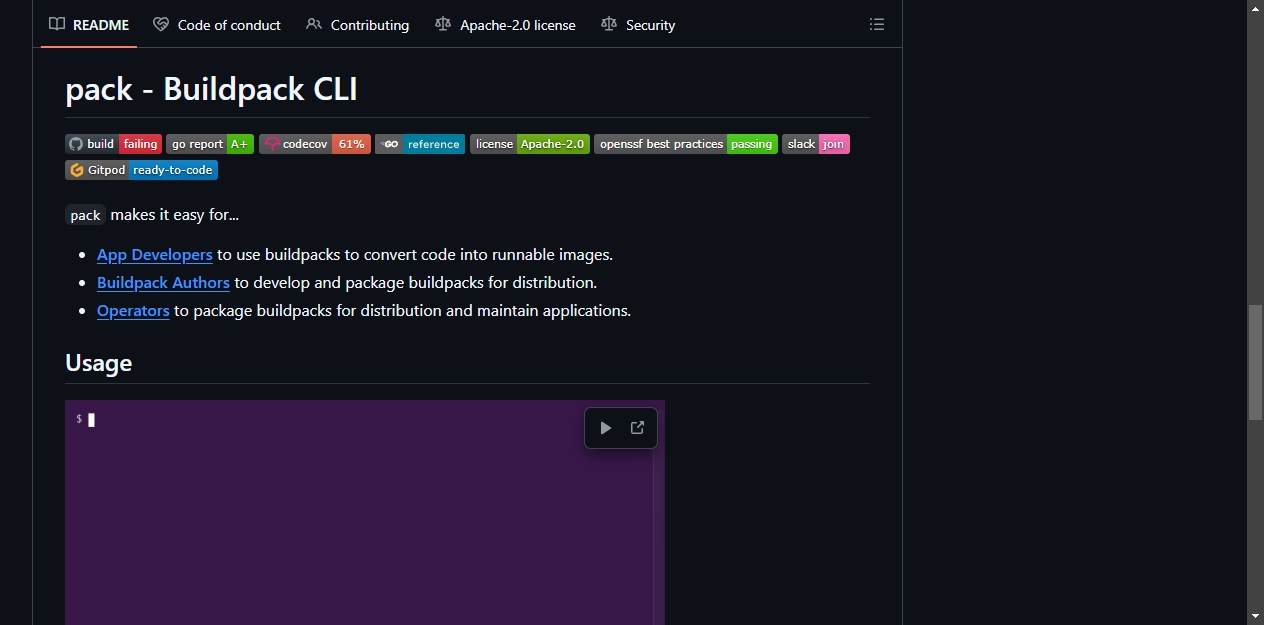1264x625 pixels.
Task: Click the build failing badge
Action: 113,144
